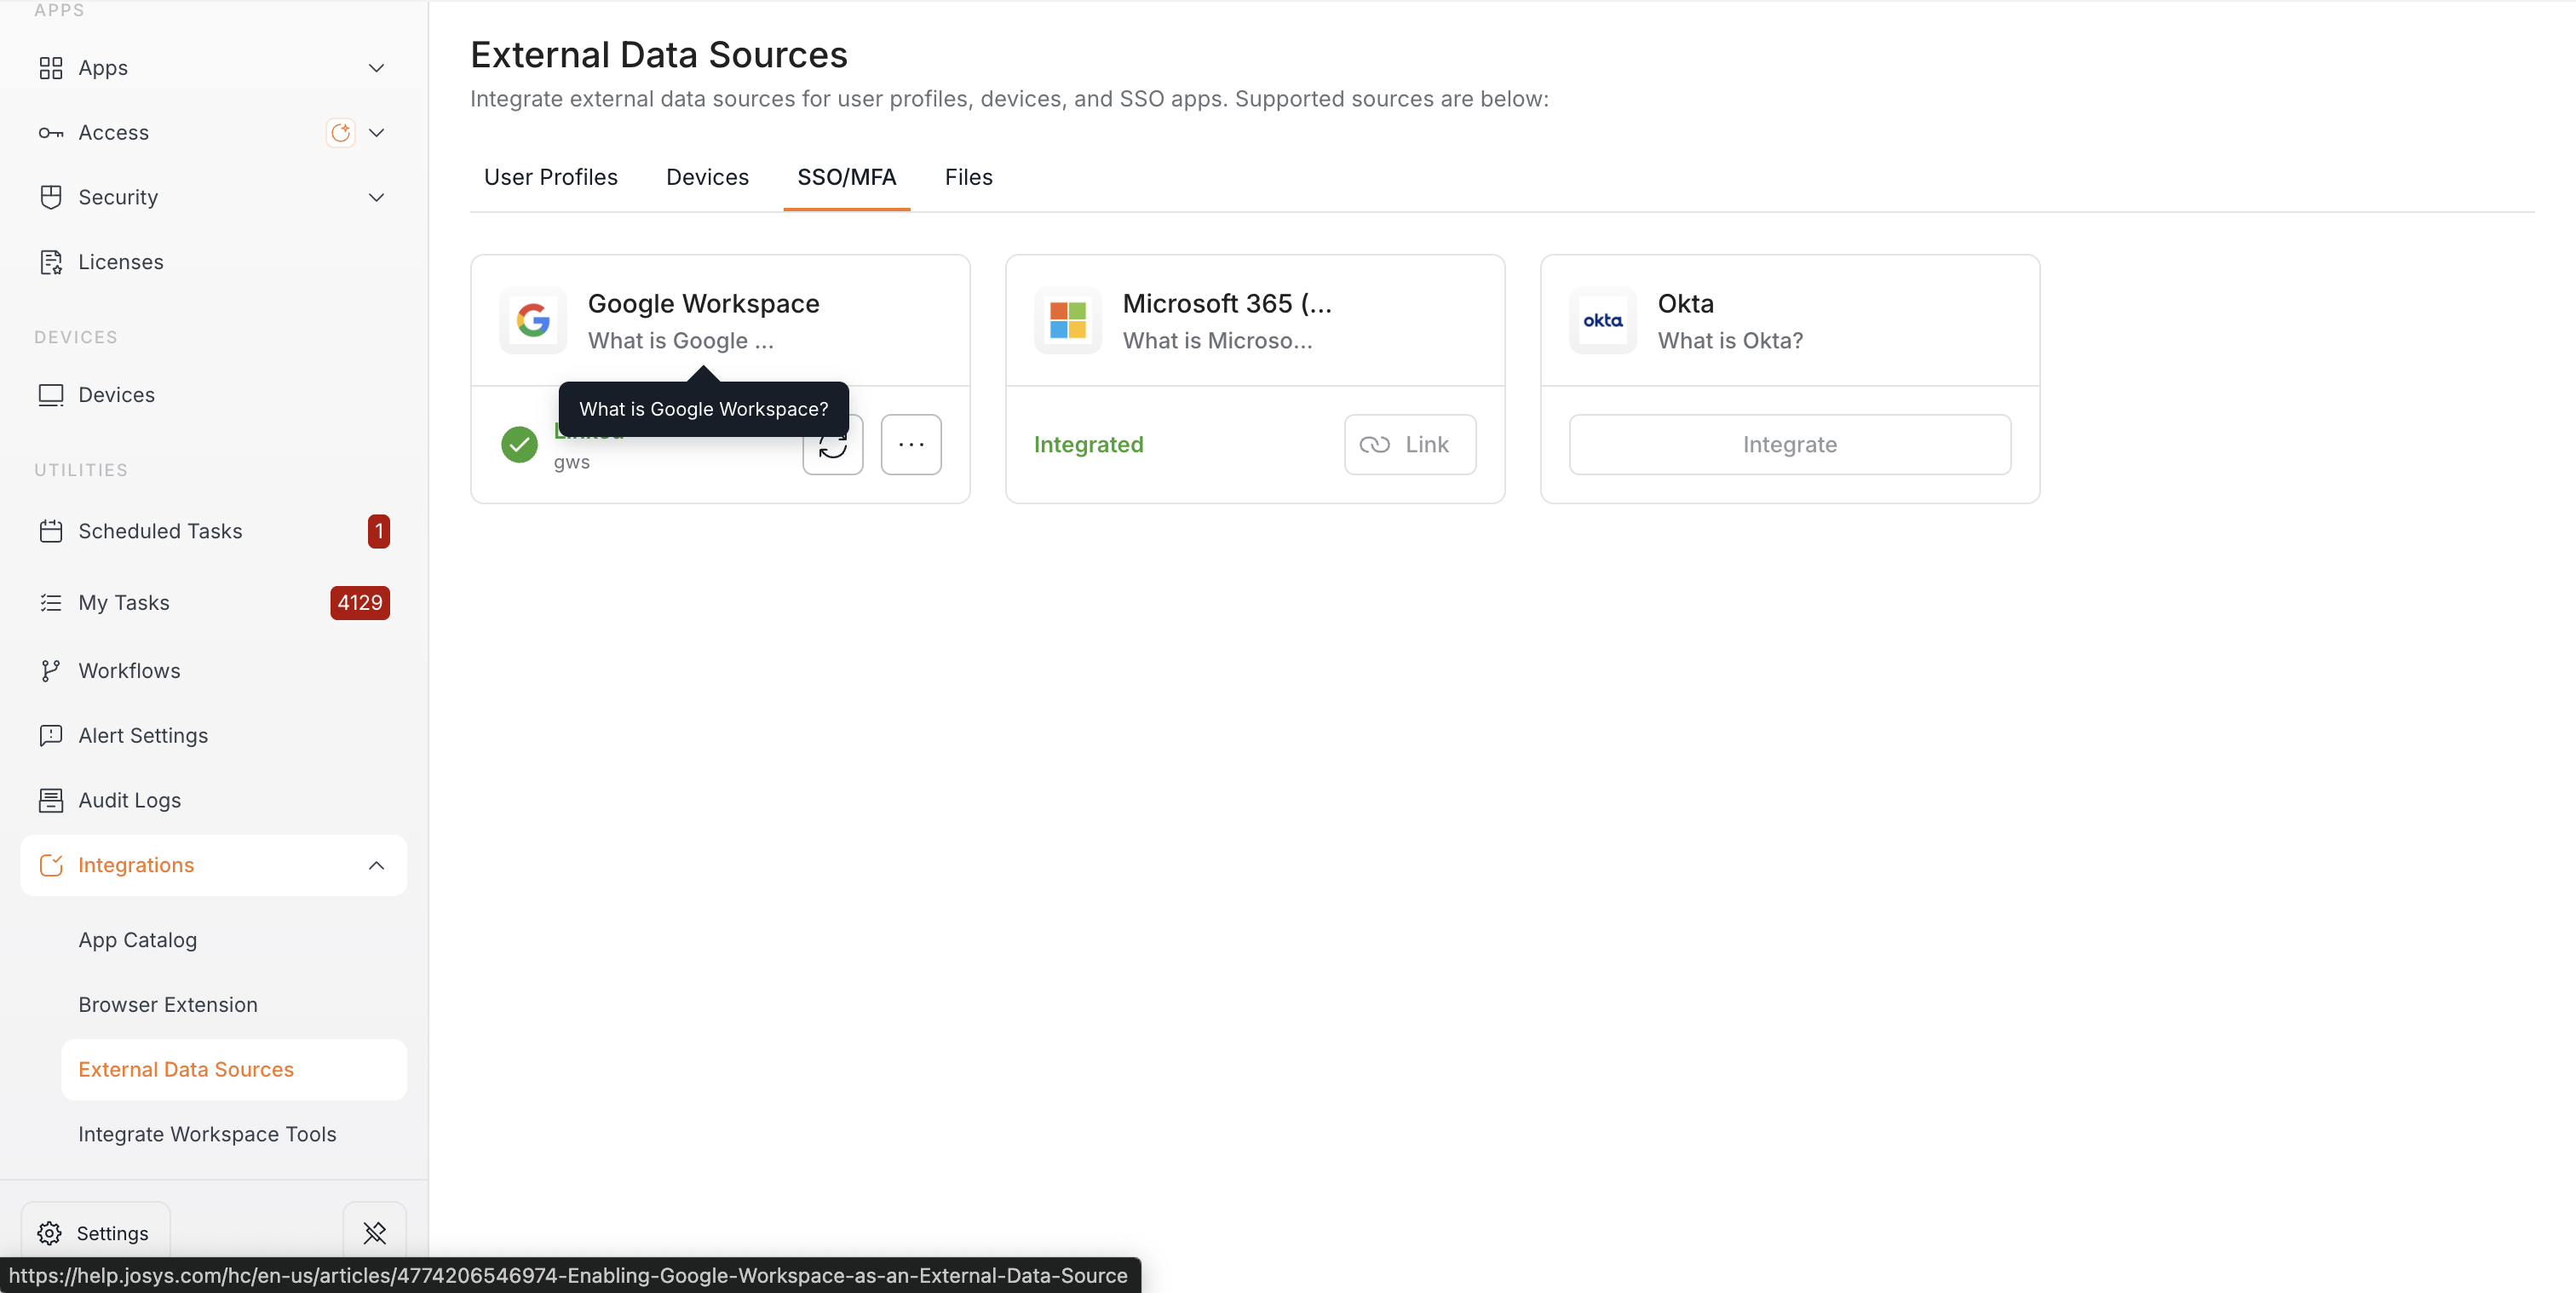Select the SSO/MFA tab
The image size is (2576, 1293).
(x=847, y=177)
